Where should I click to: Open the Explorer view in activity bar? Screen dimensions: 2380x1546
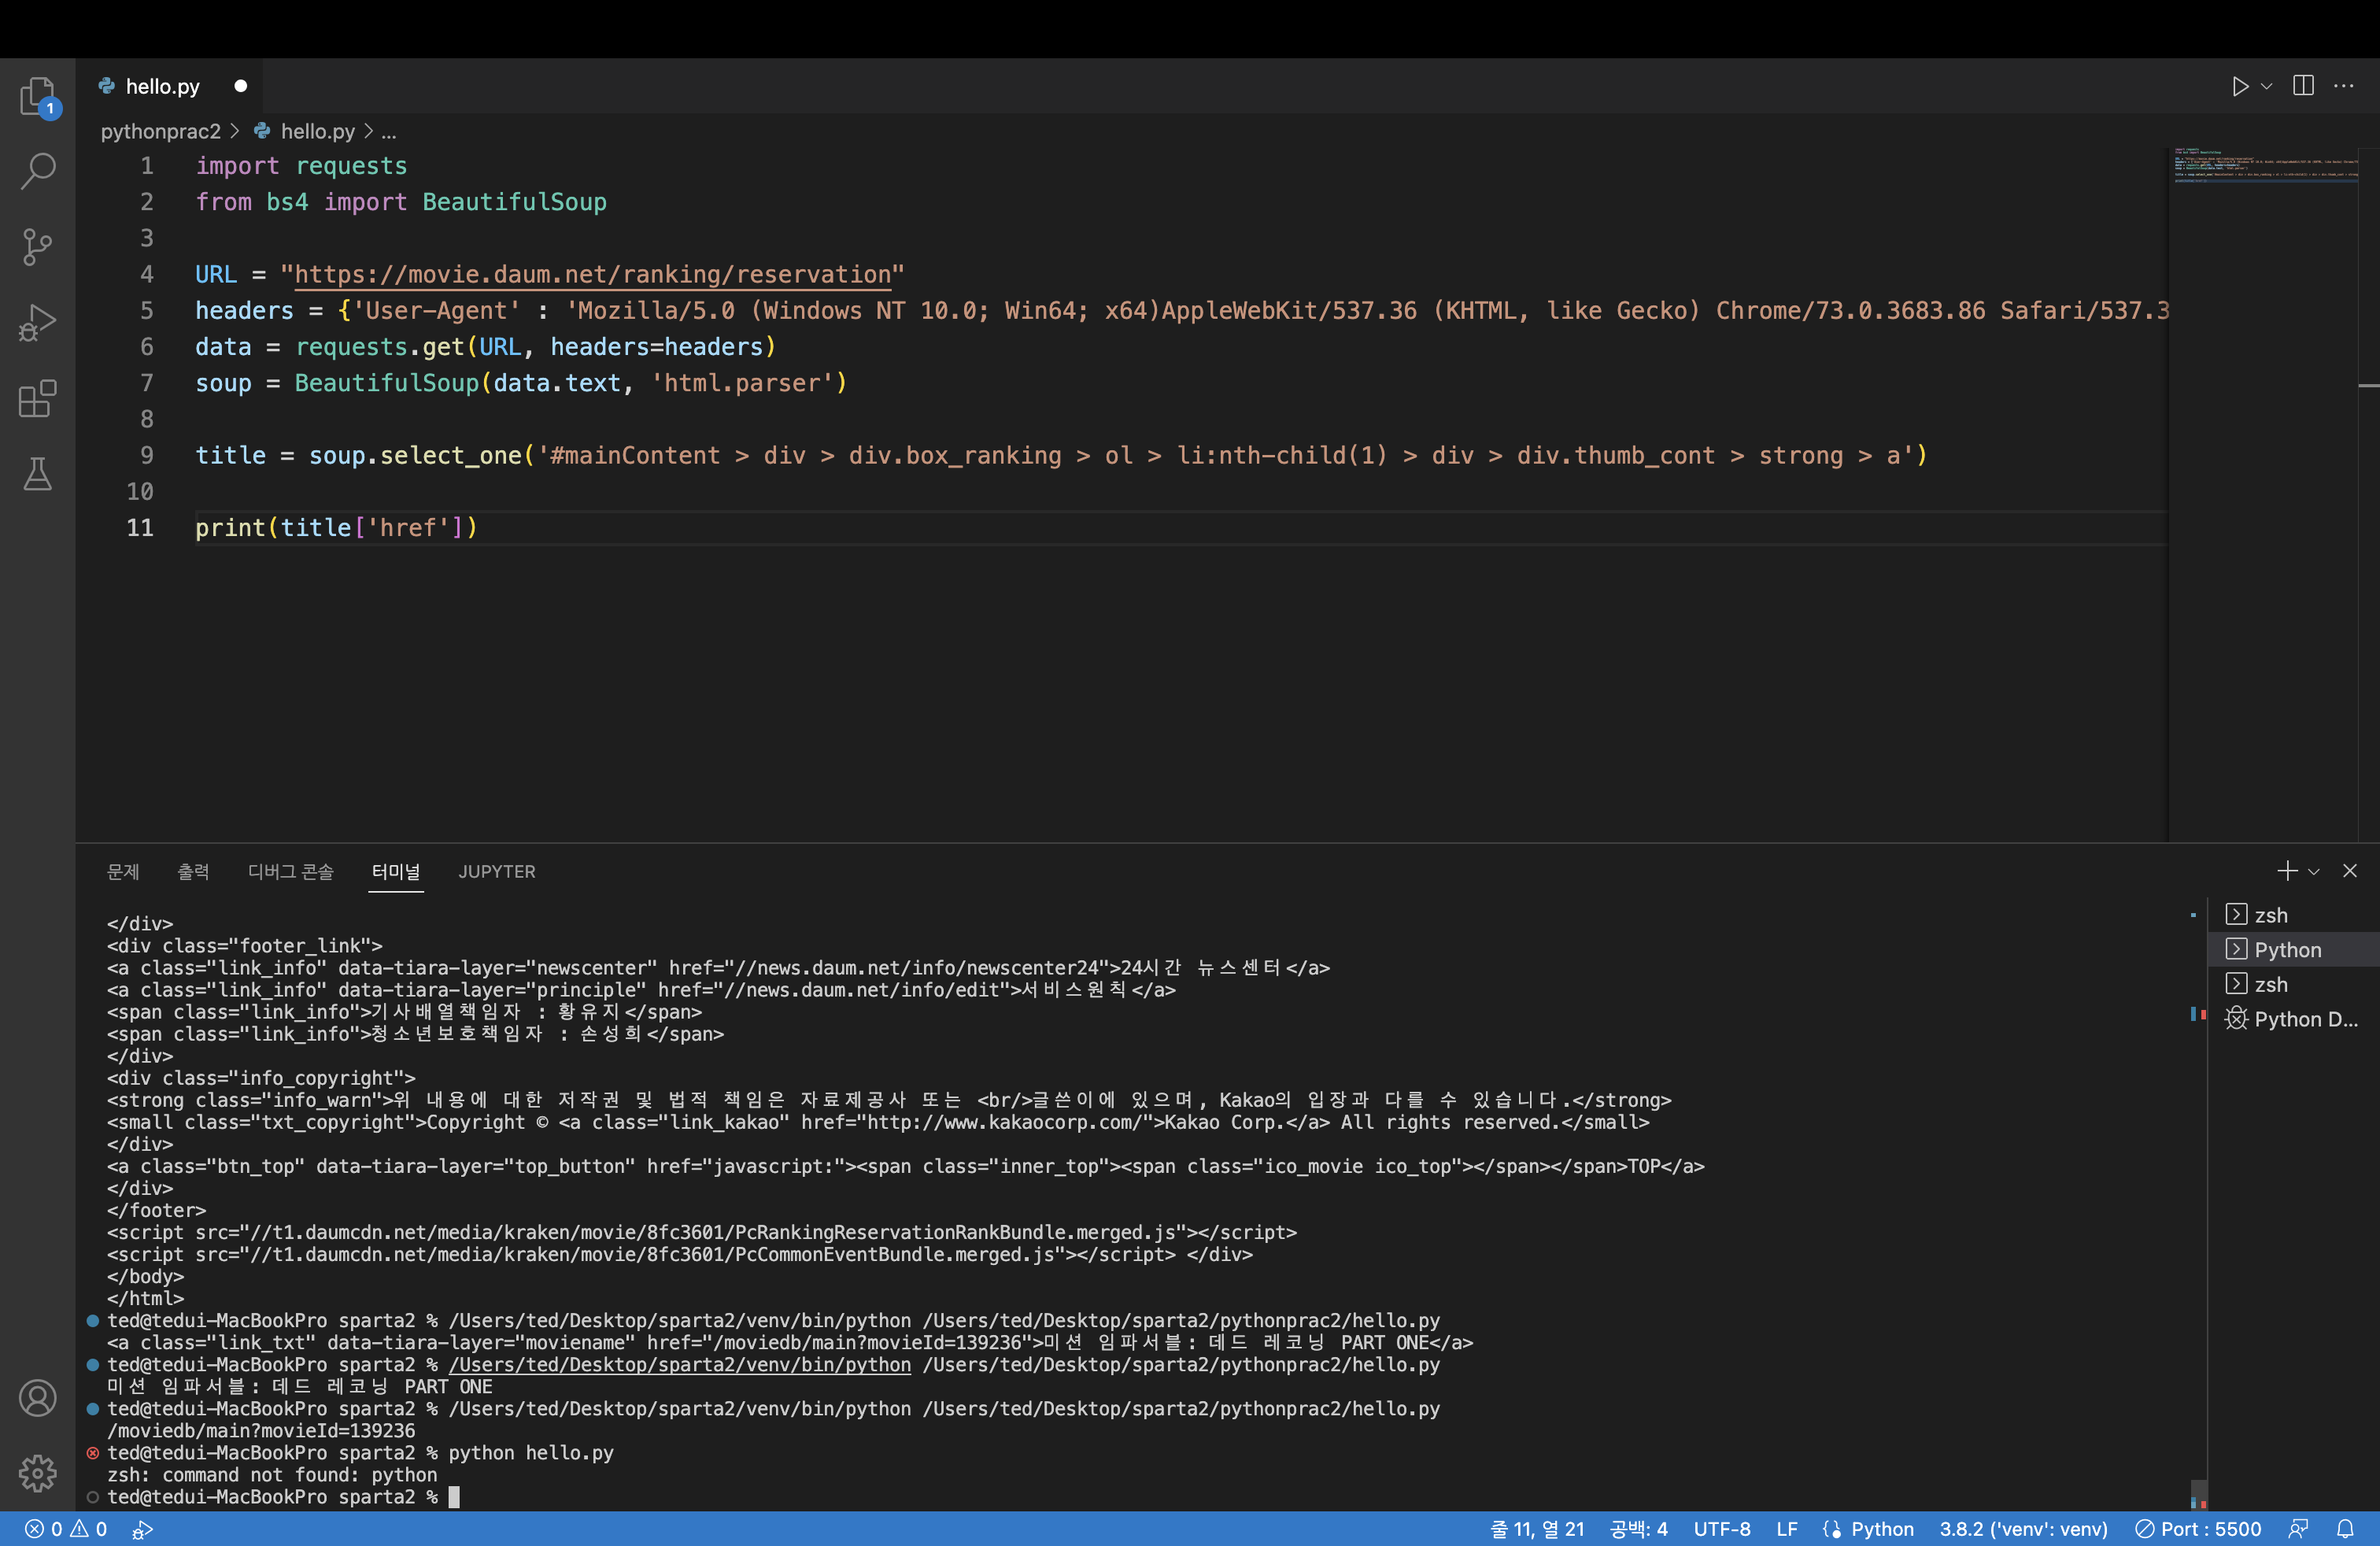pyautogui.click(x=38, y=97)
